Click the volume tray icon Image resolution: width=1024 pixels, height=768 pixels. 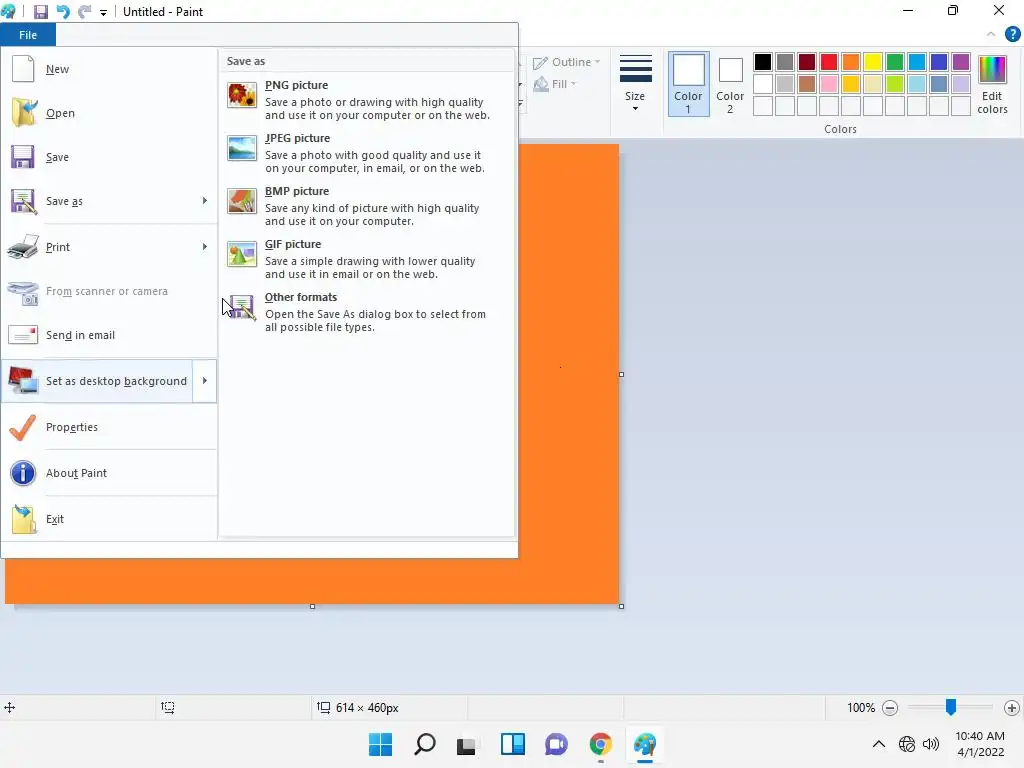click(931, 744)
